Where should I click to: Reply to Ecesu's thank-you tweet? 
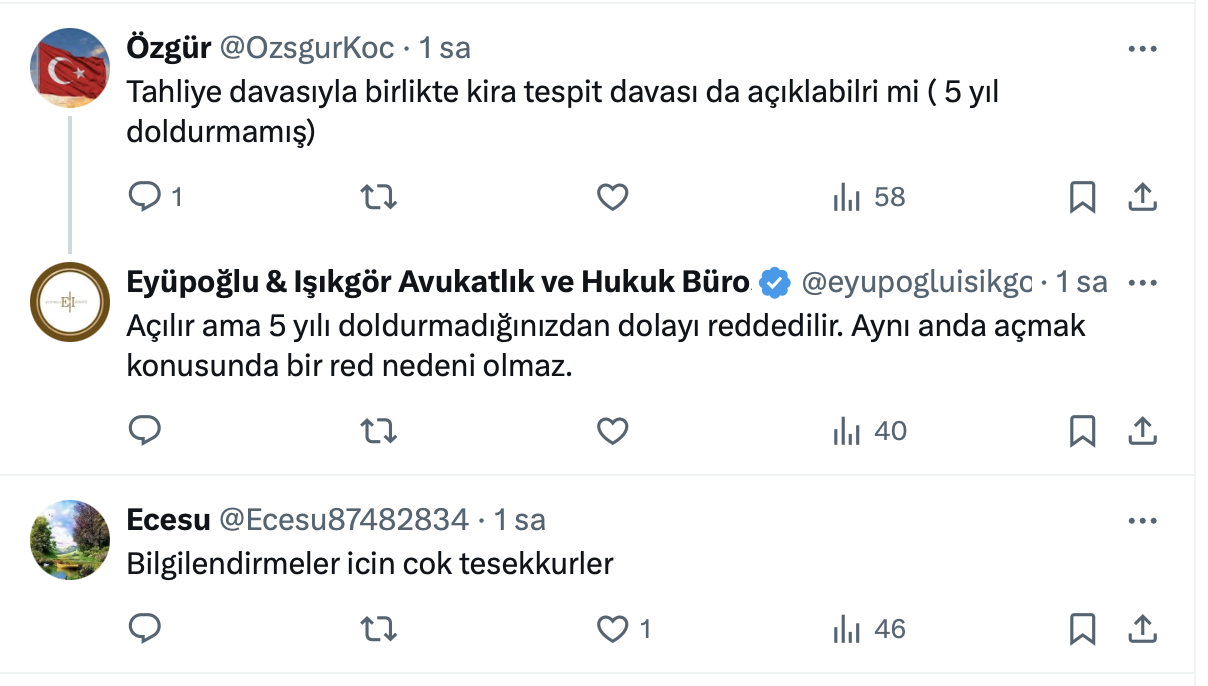coord(146,628)
